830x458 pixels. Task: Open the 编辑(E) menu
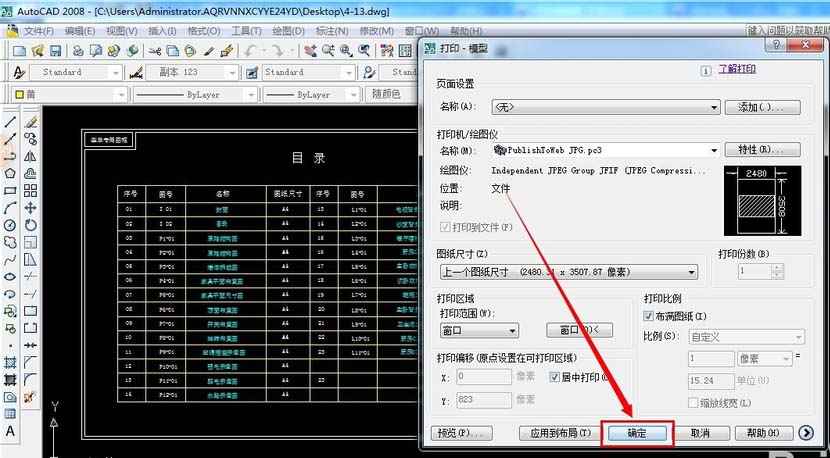tap(80, 31)
